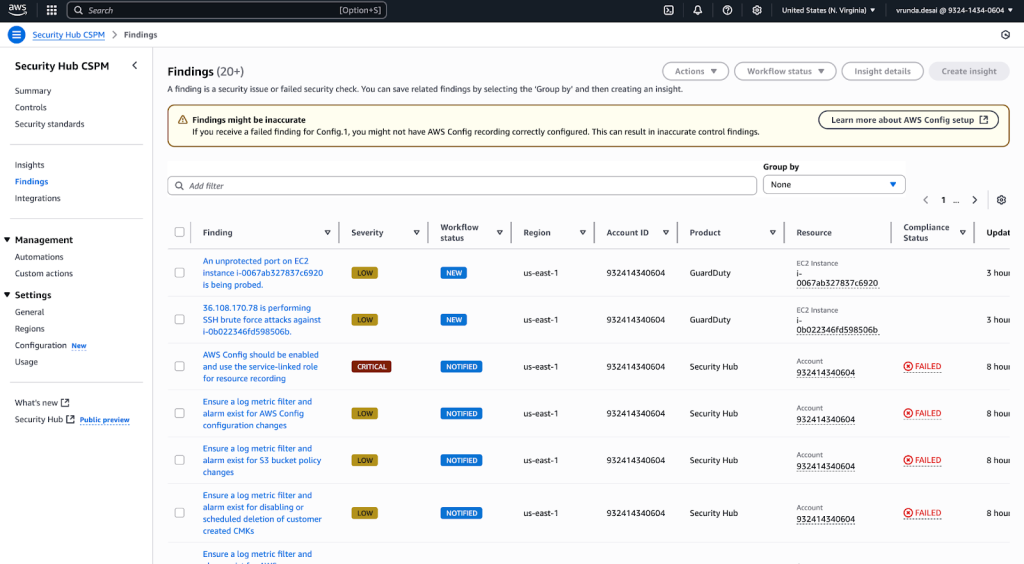The image size is (1024, 564).
Task: Sort by the Finding column arrow
Action: pyautogui.click(x=327, y=233)
